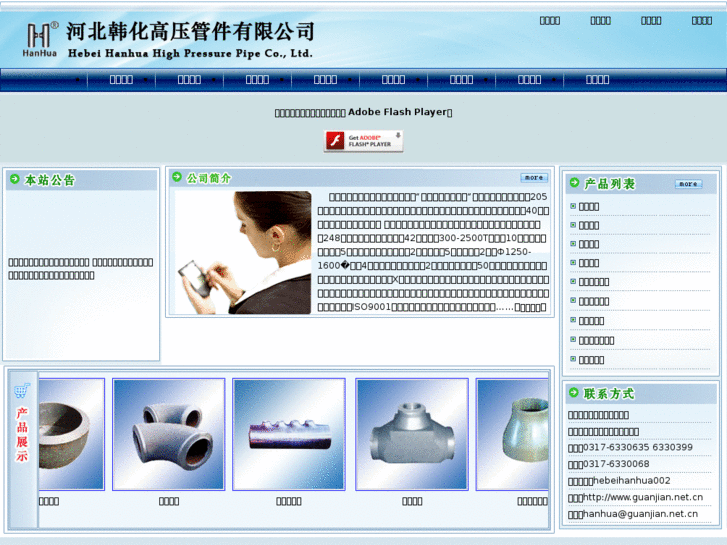Click the Get Adobe Flash Player button
This screenshot has height=545, width=727.
[x=364, y=141]
